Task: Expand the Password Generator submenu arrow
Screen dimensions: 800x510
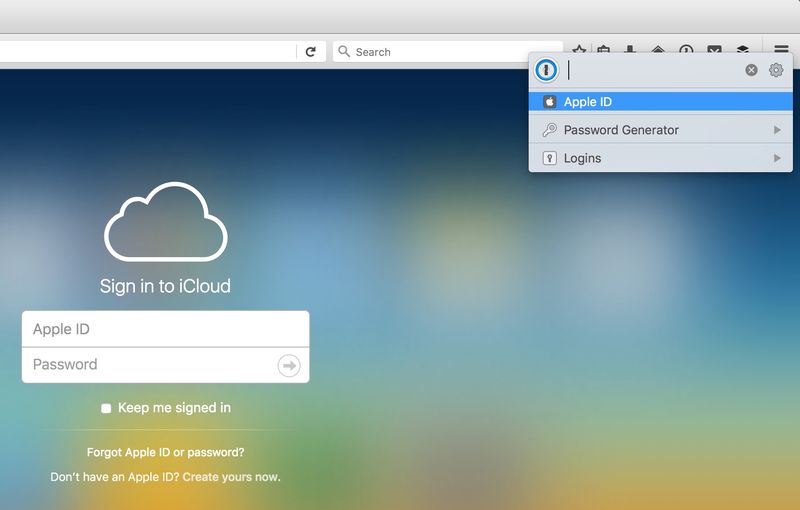Action: (x=777, y=130)
